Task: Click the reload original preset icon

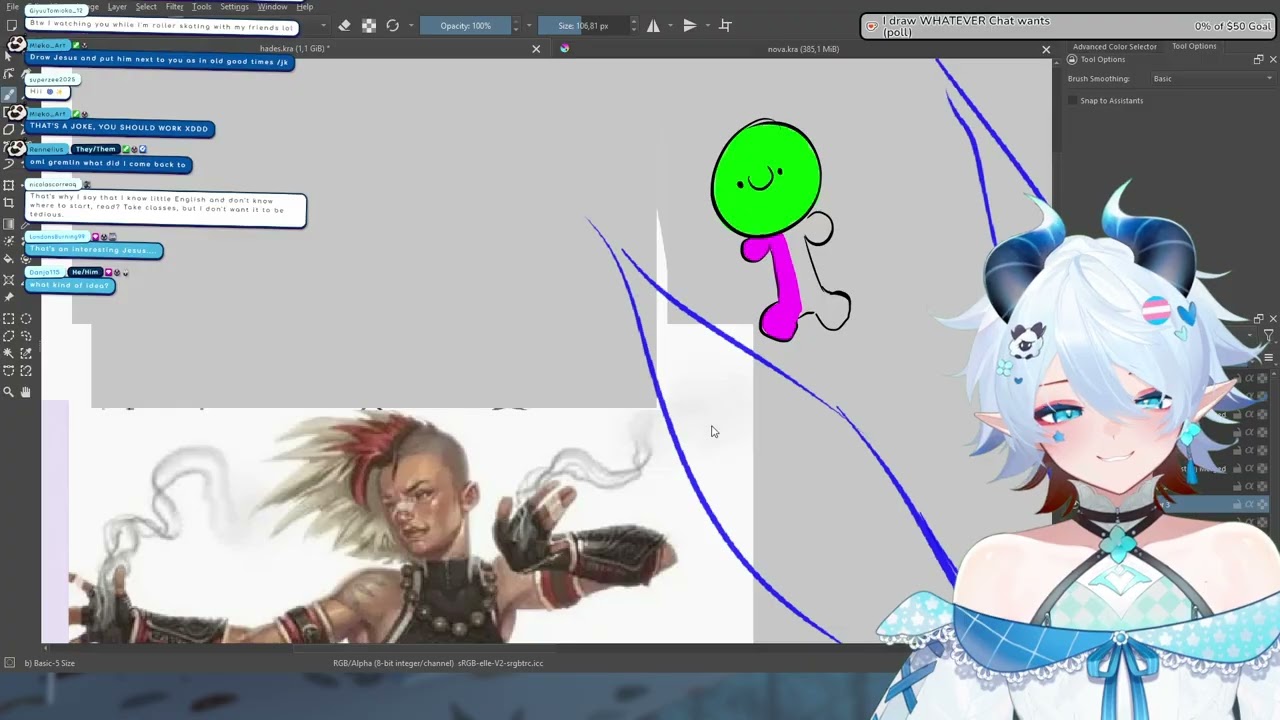Action: (392, 25)
